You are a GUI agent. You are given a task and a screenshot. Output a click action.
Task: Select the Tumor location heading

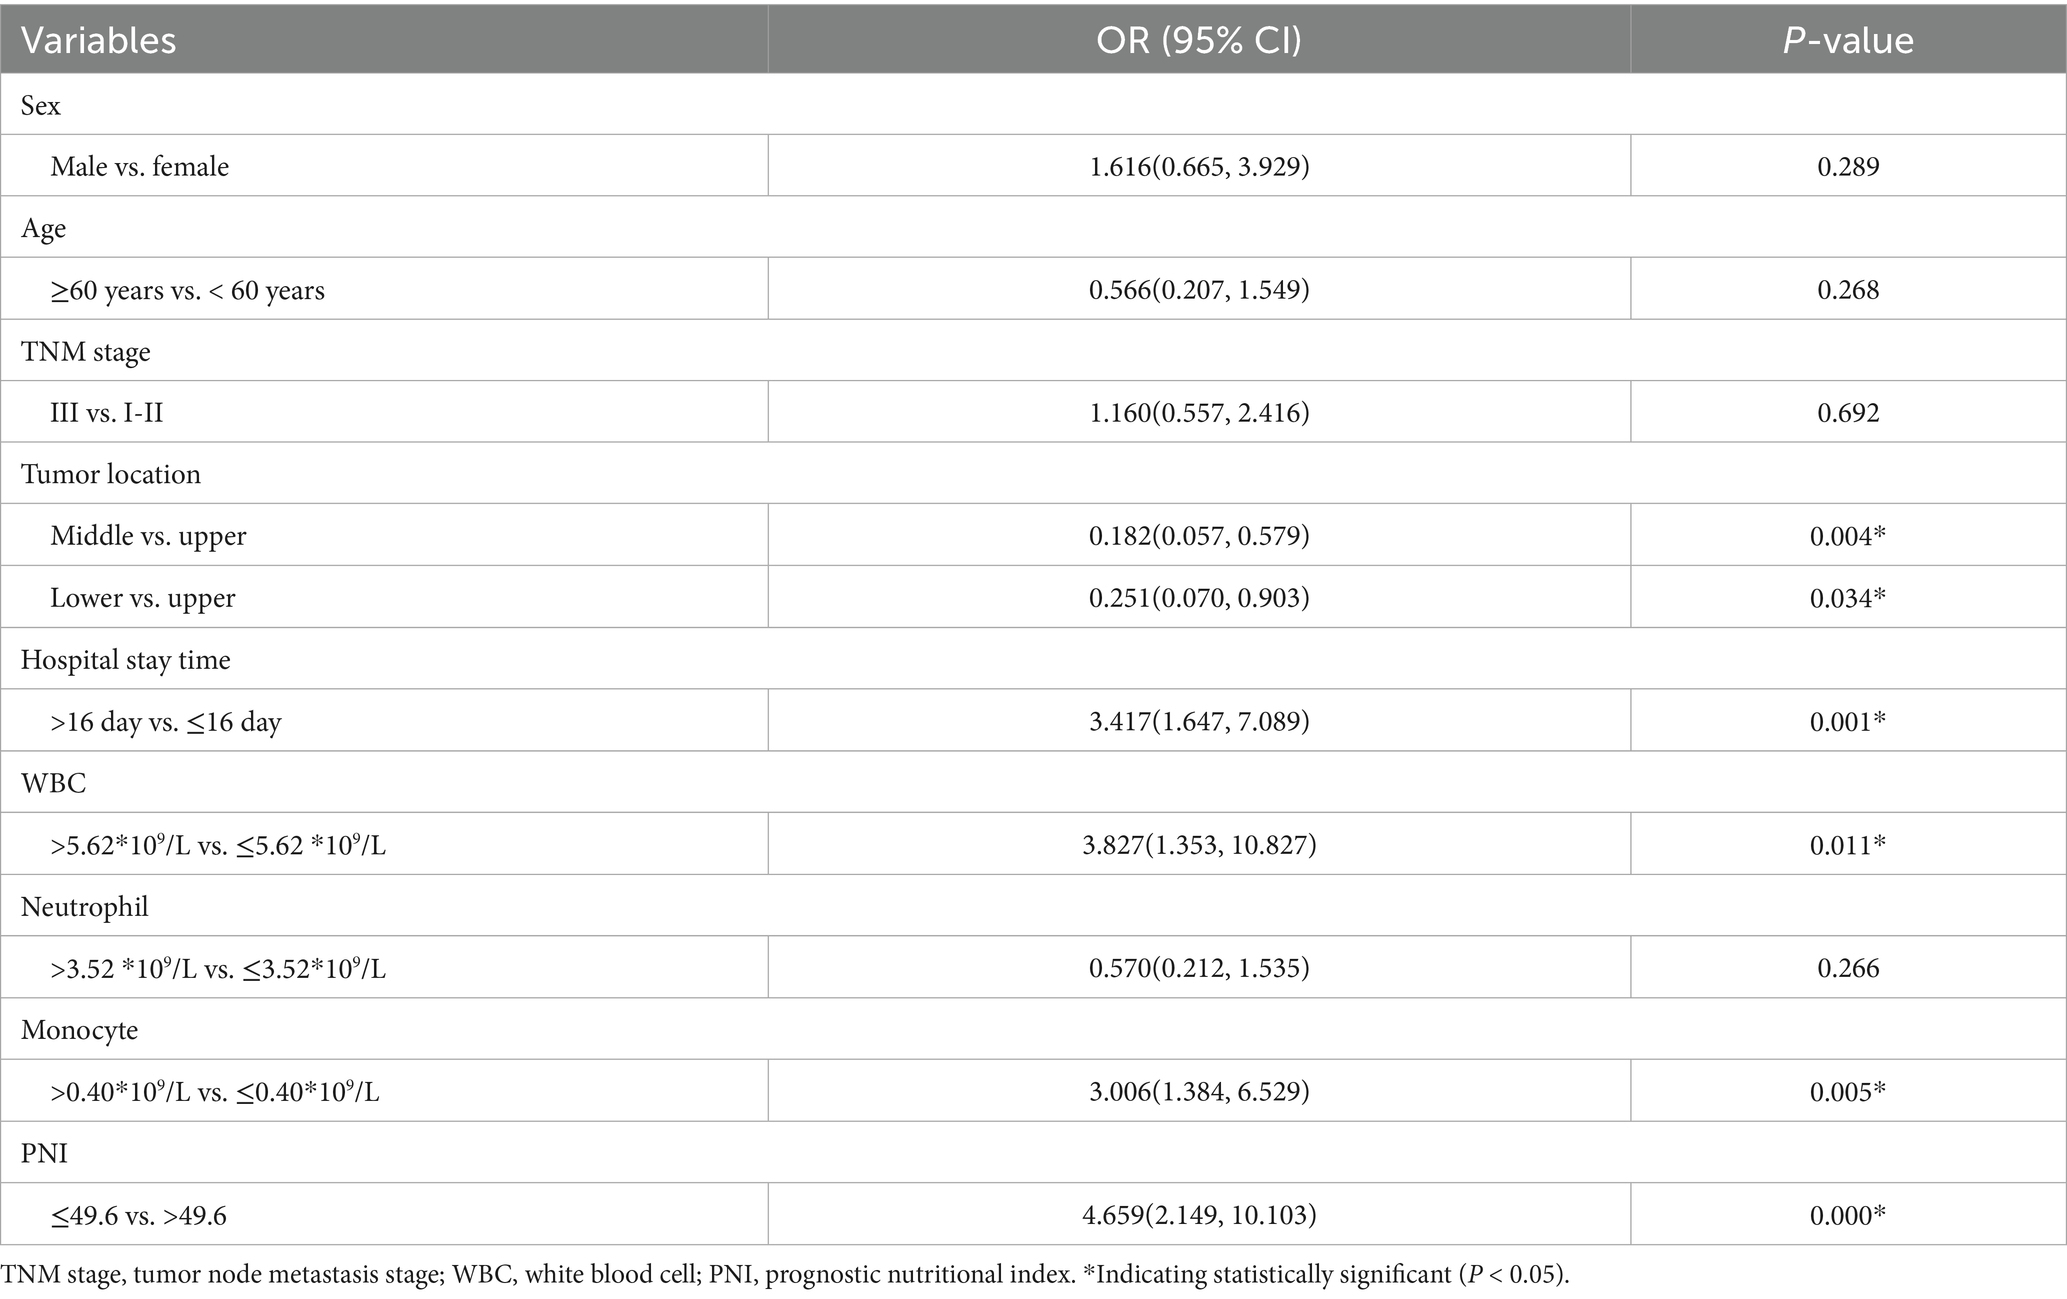pos(111,474)
